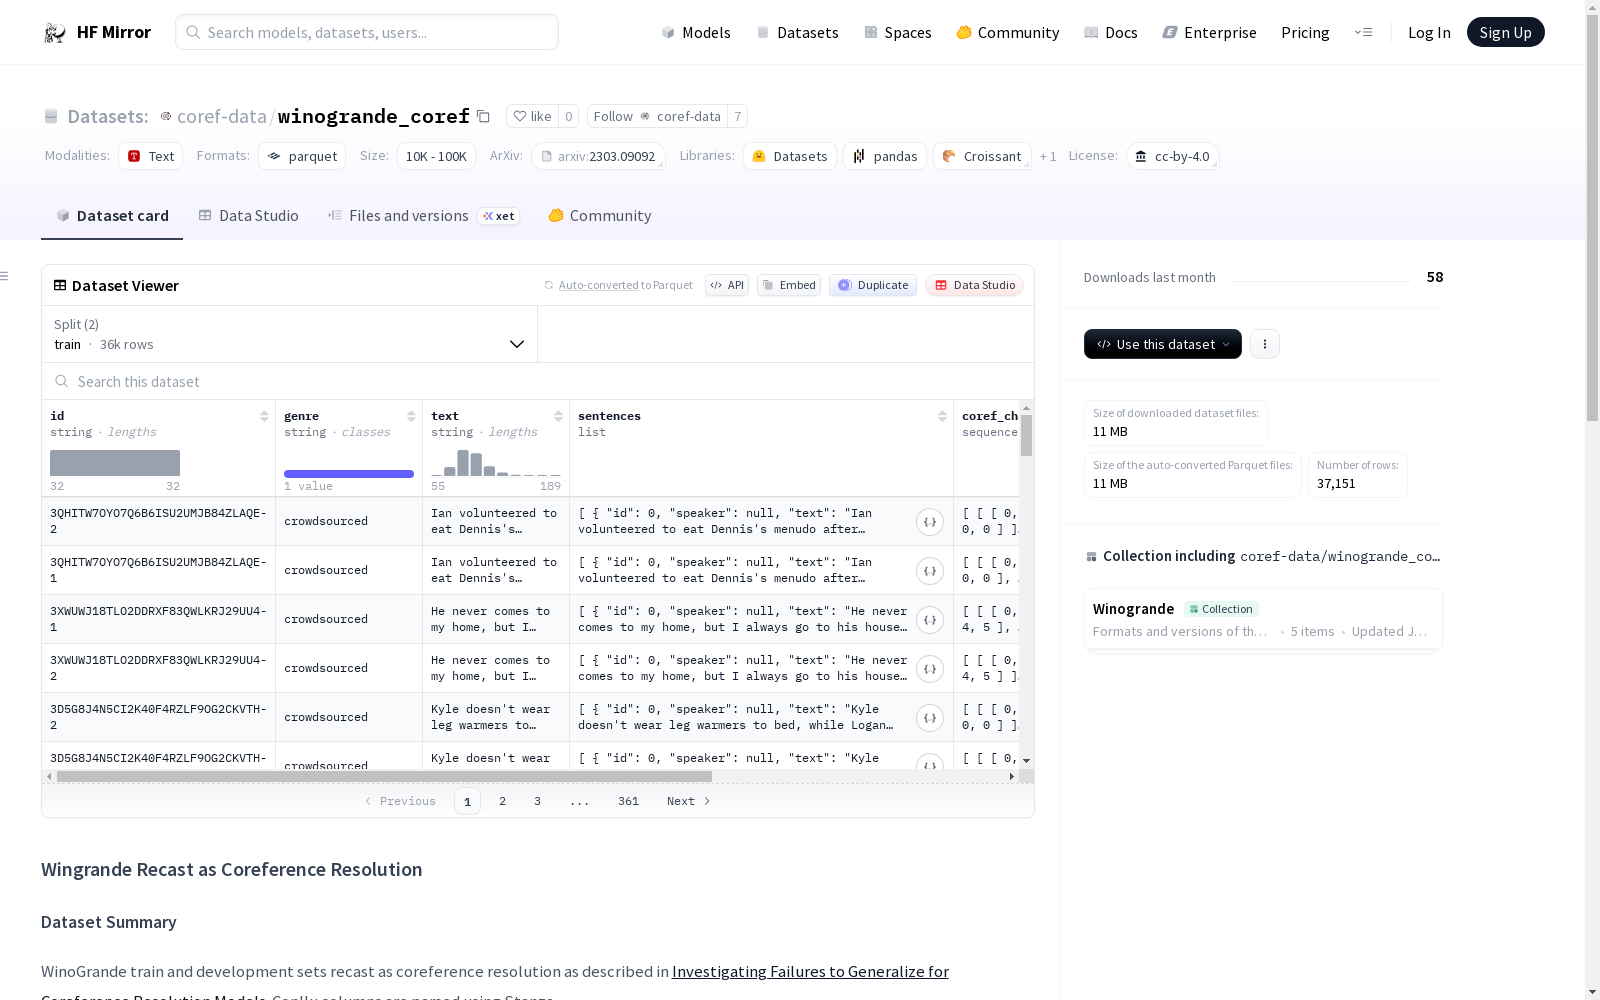Click the id lengths histogram bar
Image resolution: width=1600 pixels, height=1000 pixels.
[x=115, y=463]
